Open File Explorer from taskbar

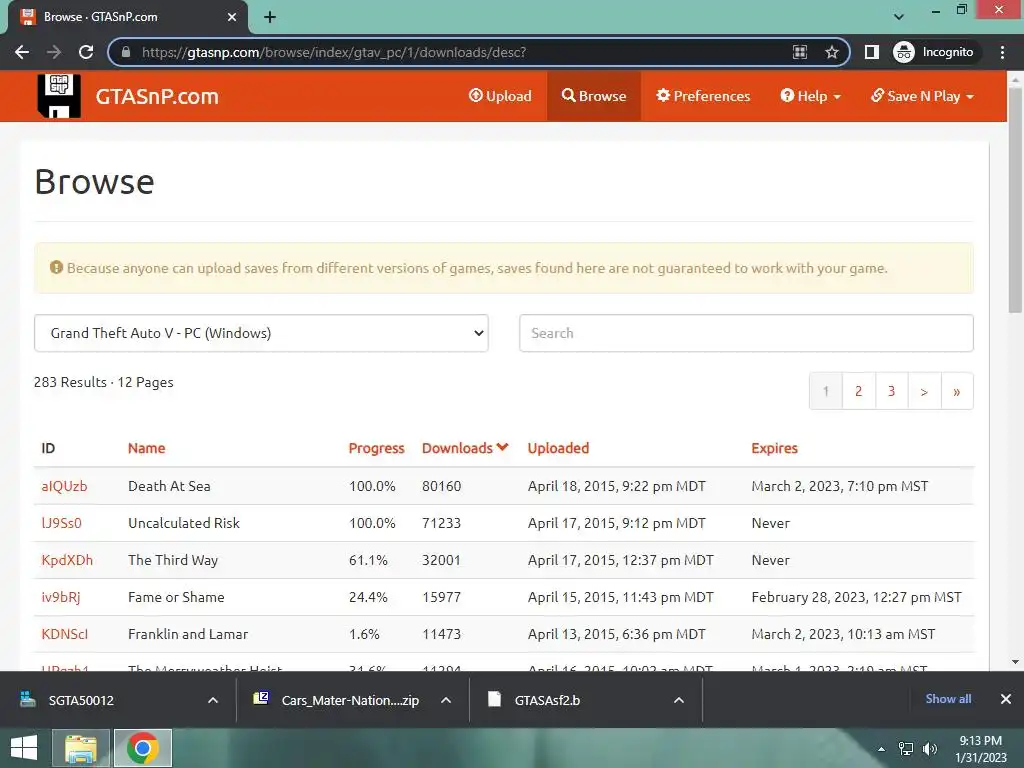[80, 748]
